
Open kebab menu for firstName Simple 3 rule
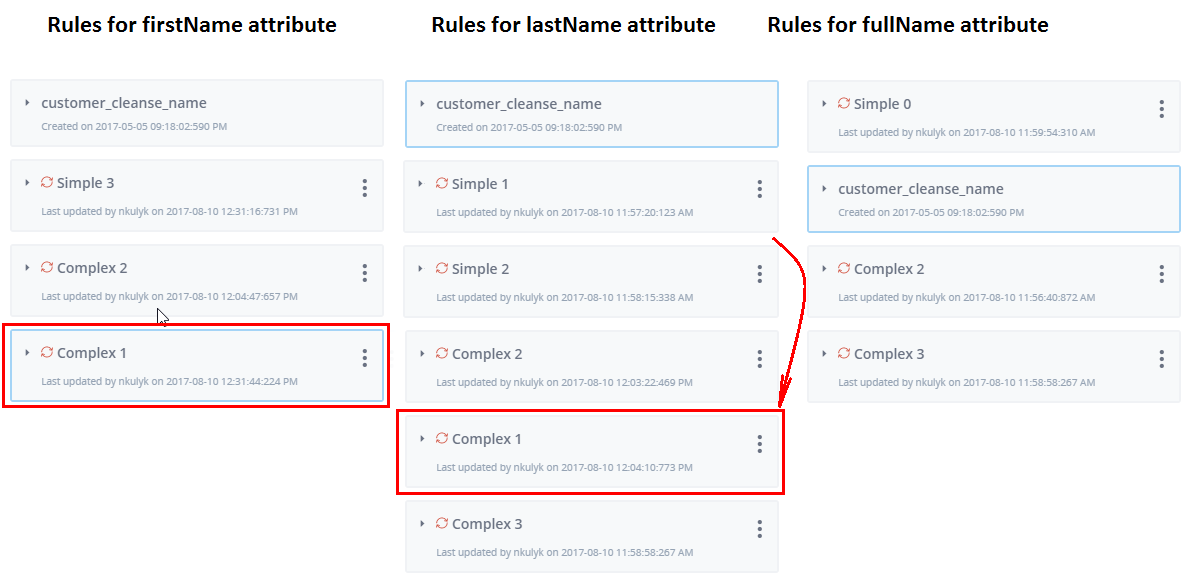pos(365,188)
